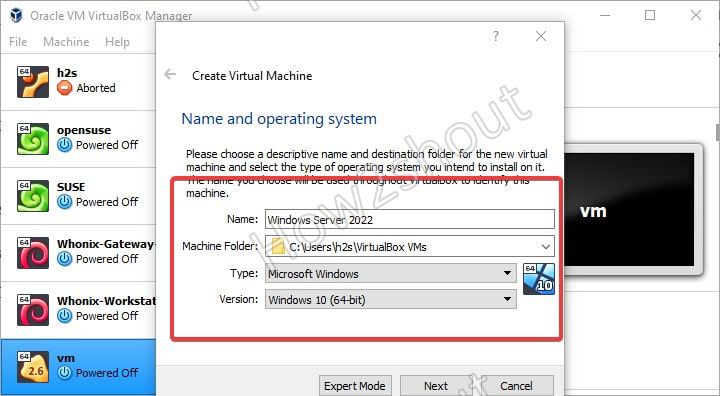Screen dimensions: 720x396
Task: Open the Machine Folder dropdown
Action: click(x=546, y=247)
